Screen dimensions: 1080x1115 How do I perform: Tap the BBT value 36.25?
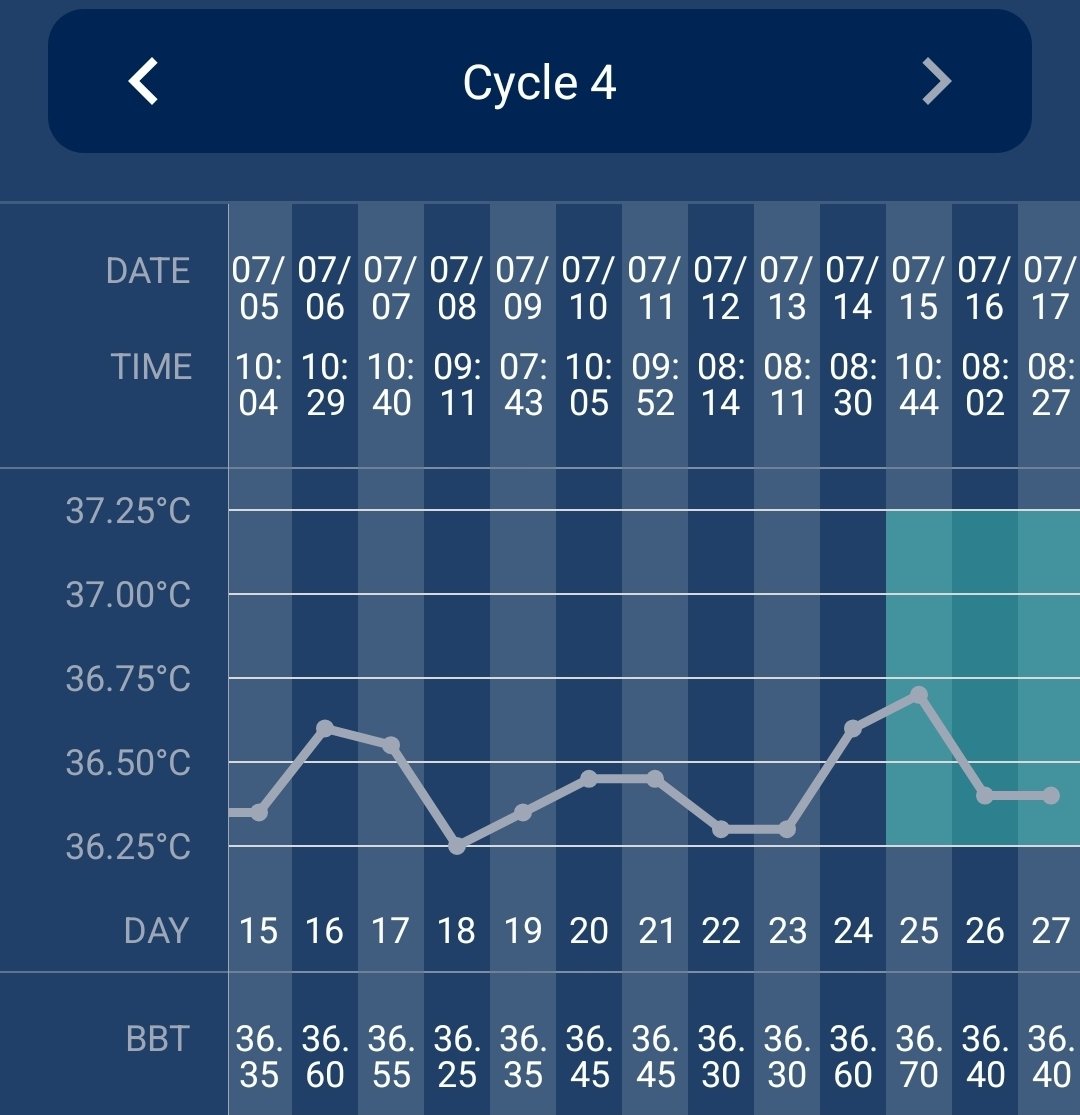(x=457, y=1057)
